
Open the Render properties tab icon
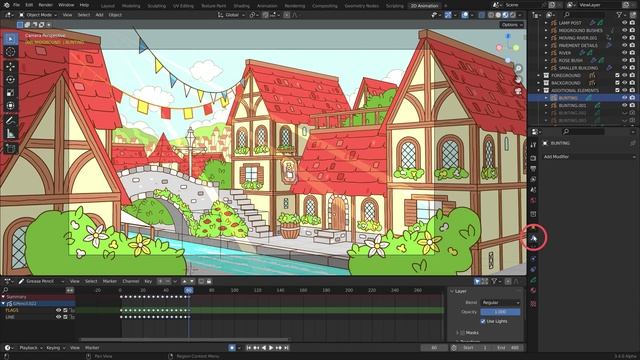pos(533,158)
